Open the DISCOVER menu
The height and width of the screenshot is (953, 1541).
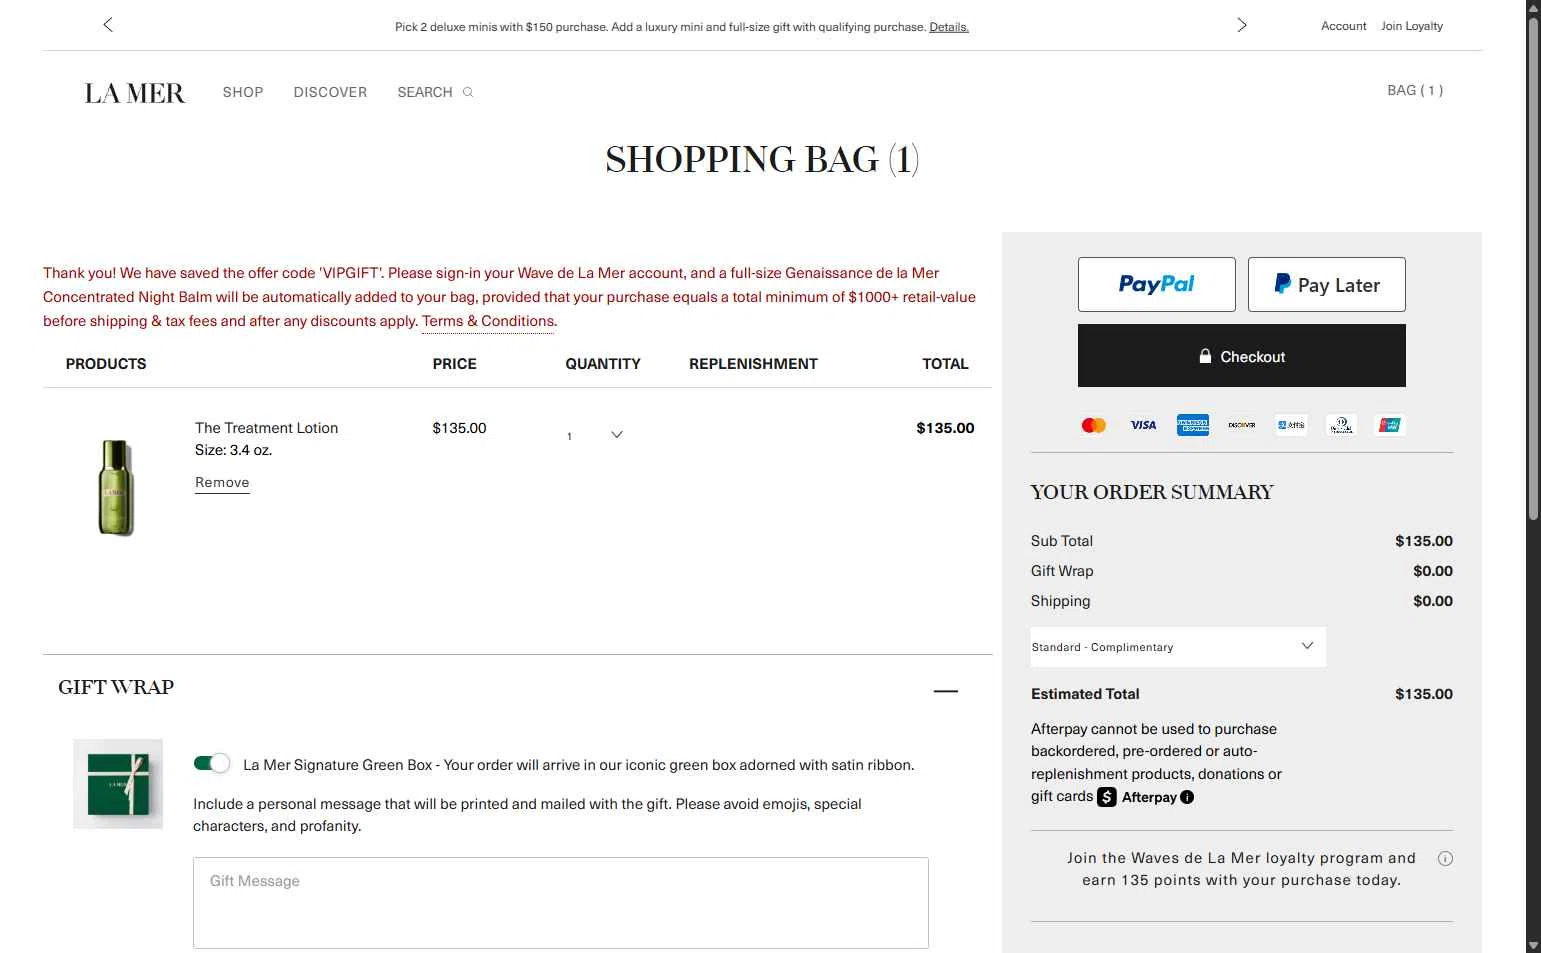(x=330, y=92)
